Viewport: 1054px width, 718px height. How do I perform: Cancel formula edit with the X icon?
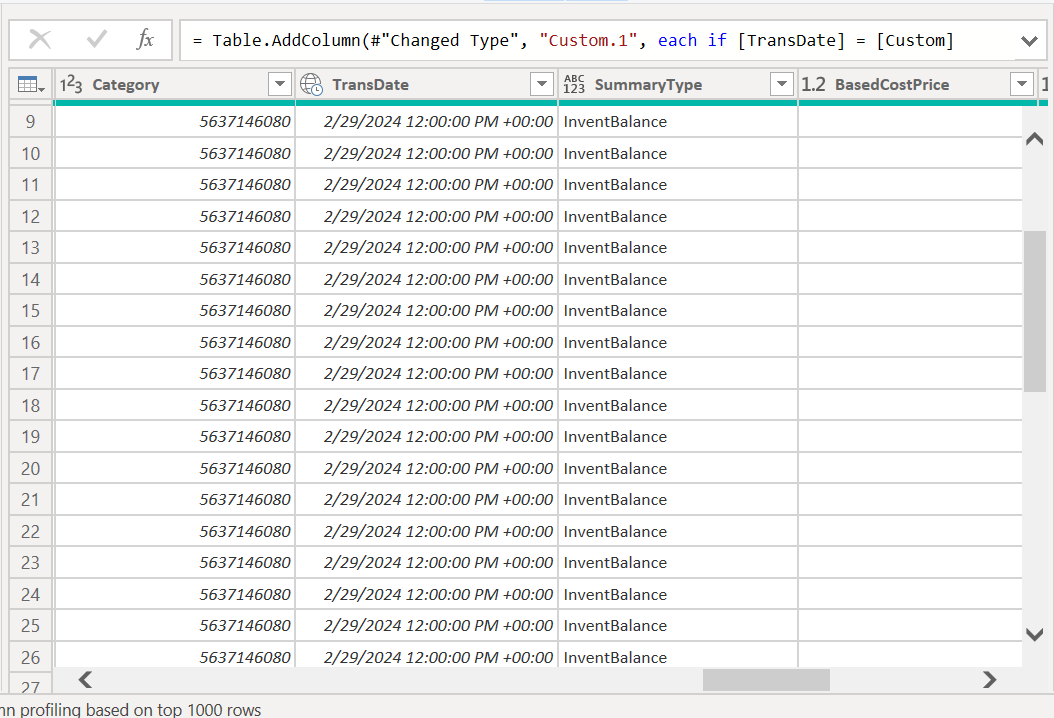tap(40, 40)
